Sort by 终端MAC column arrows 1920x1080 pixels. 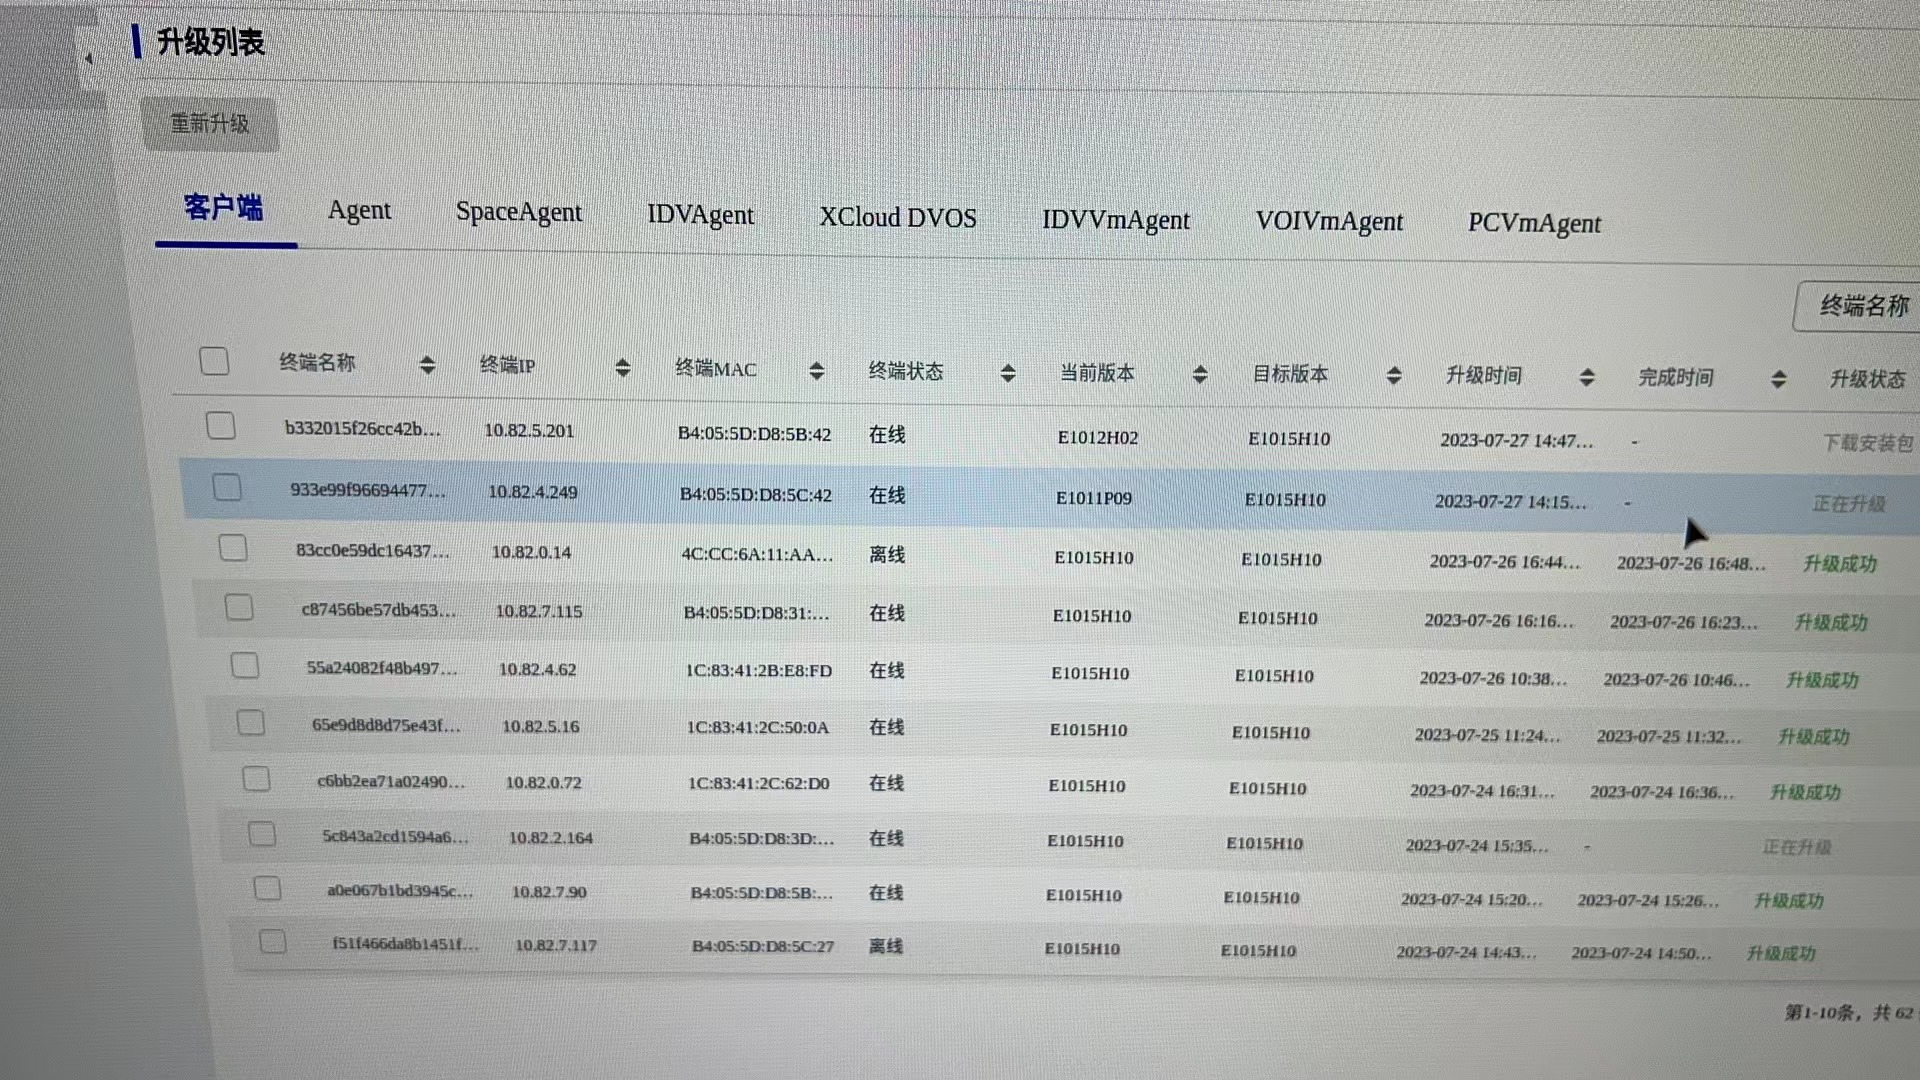(816, 371)
